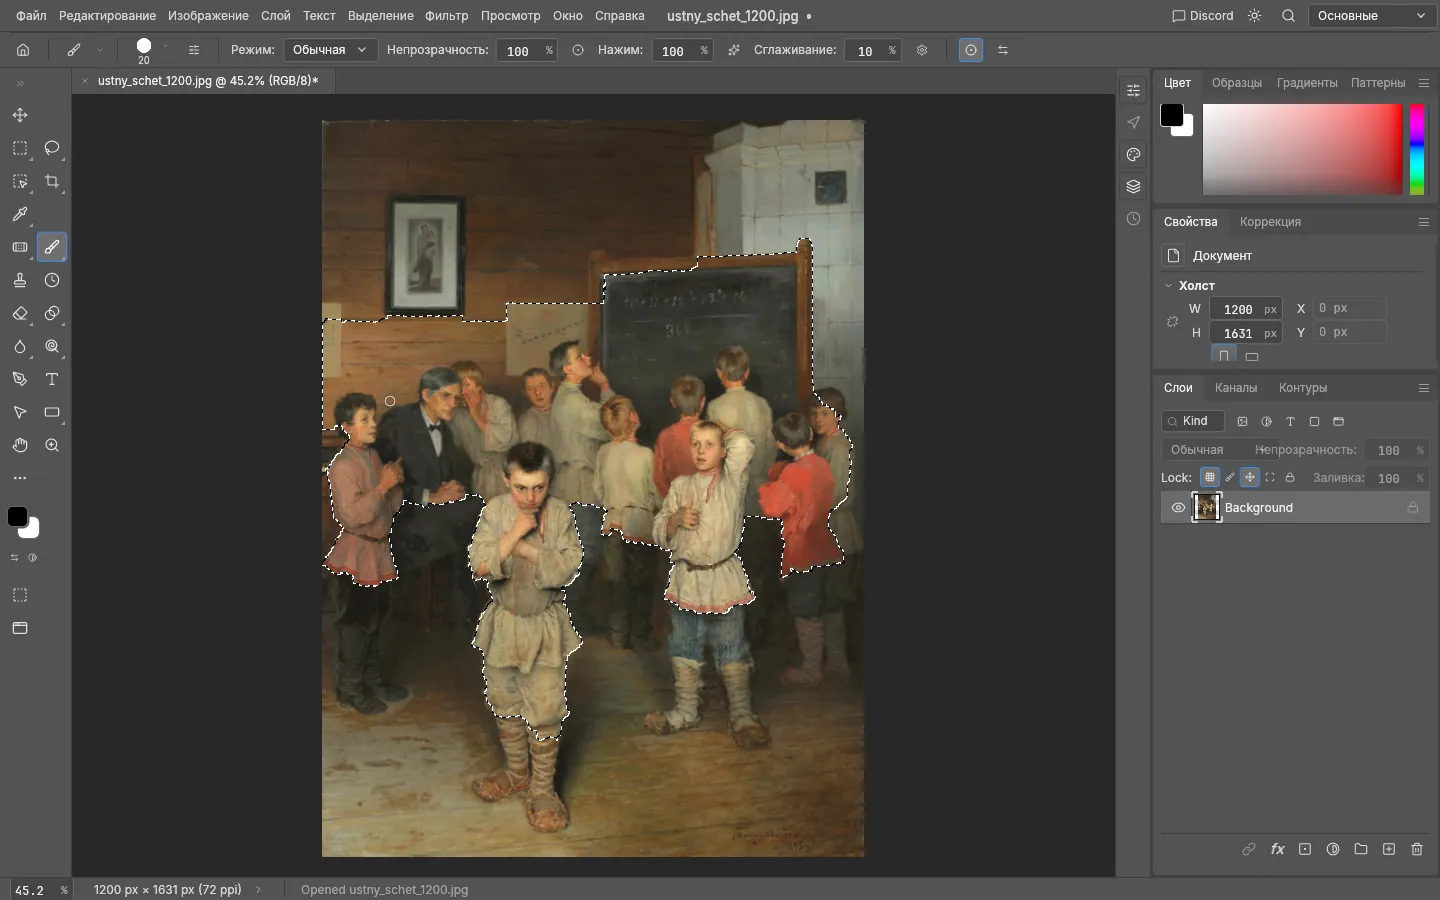Select the Hand tool
The height and width of the screenshot is (900, 1440).
click(20, 445)
